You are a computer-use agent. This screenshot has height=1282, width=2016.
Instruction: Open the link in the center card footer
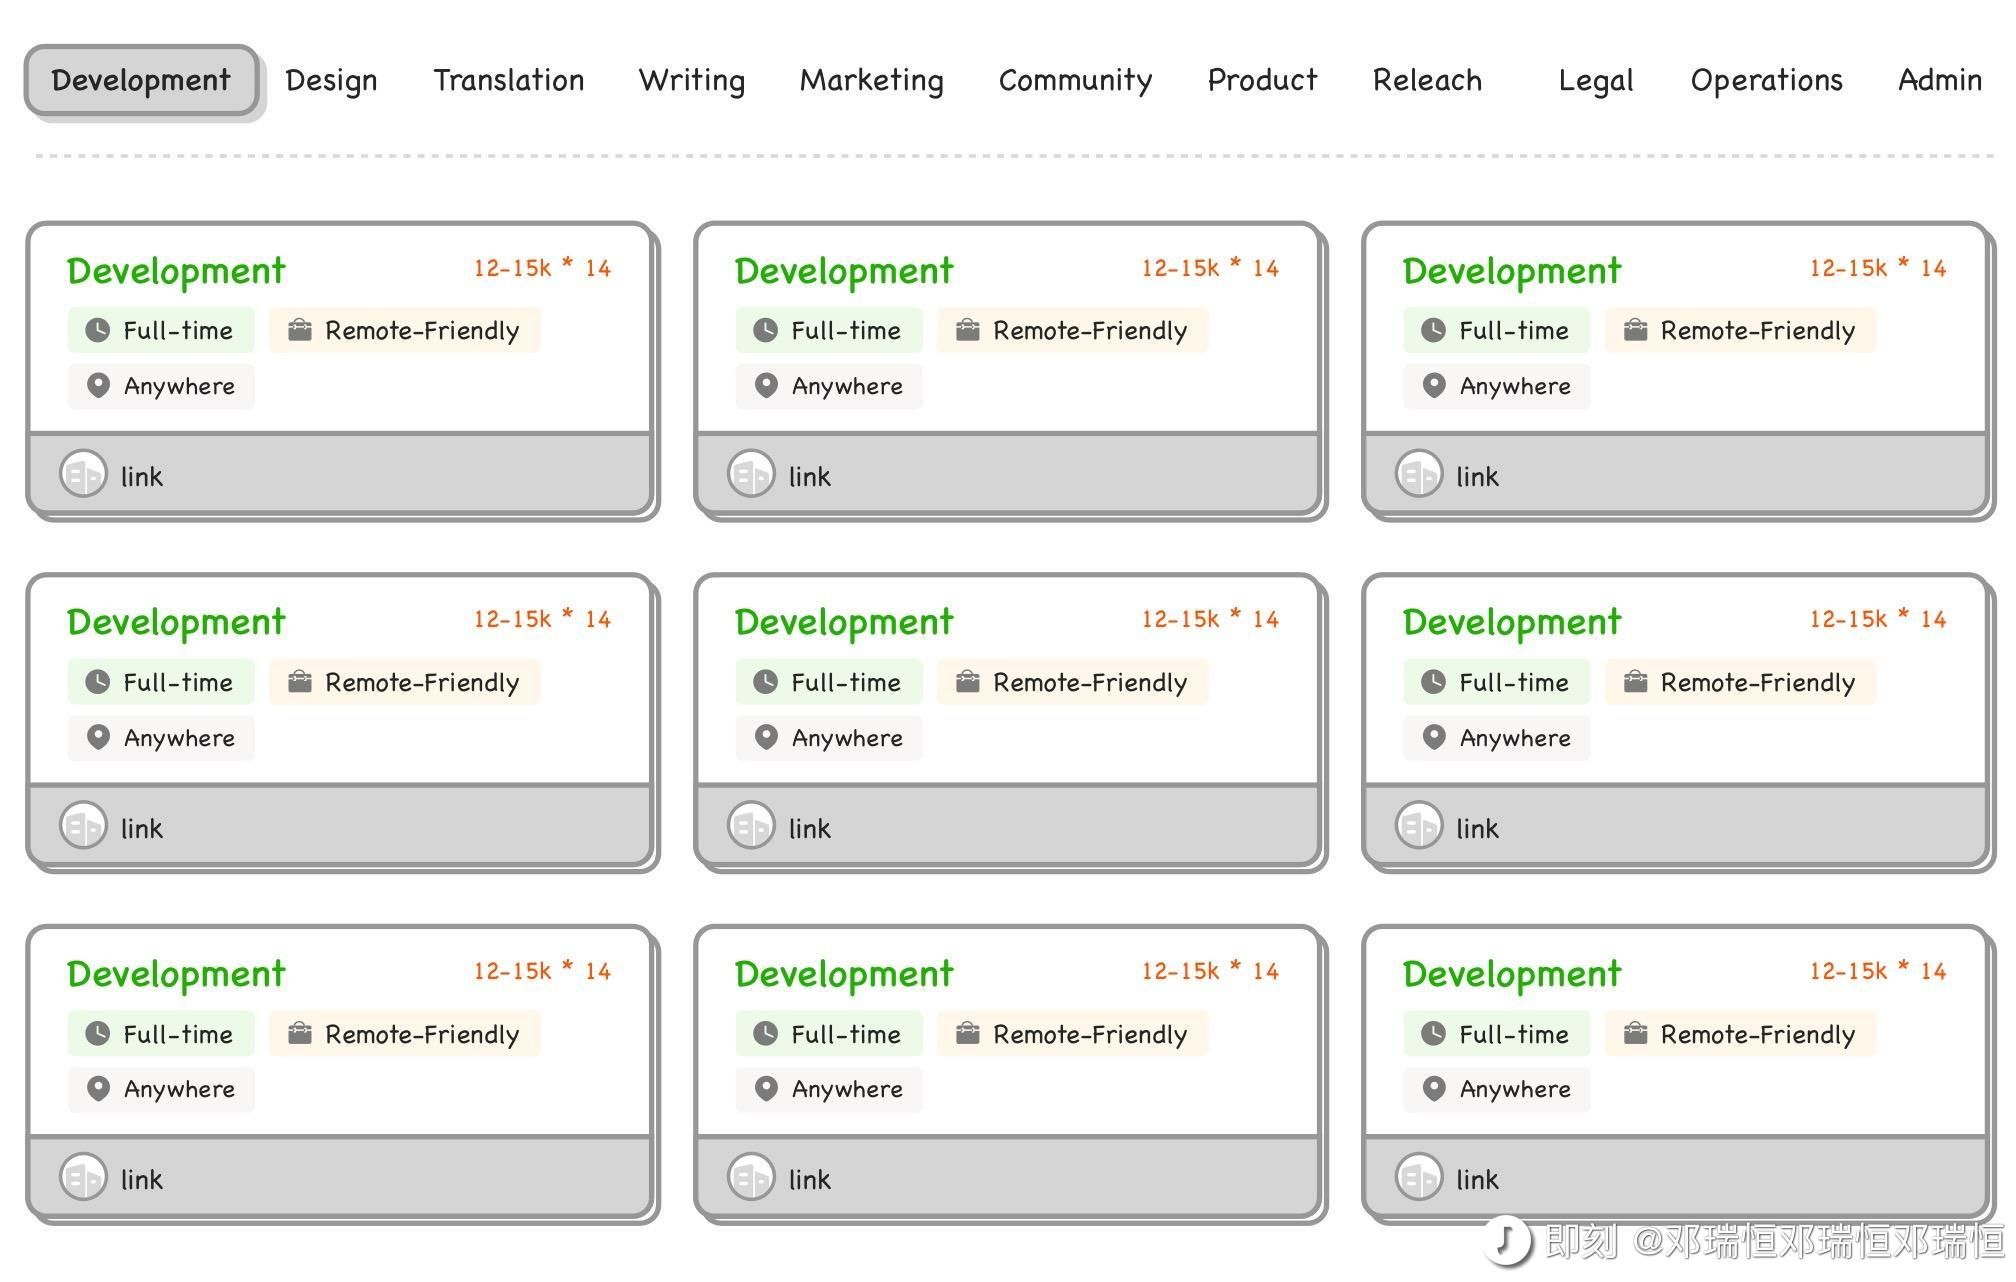809,829
